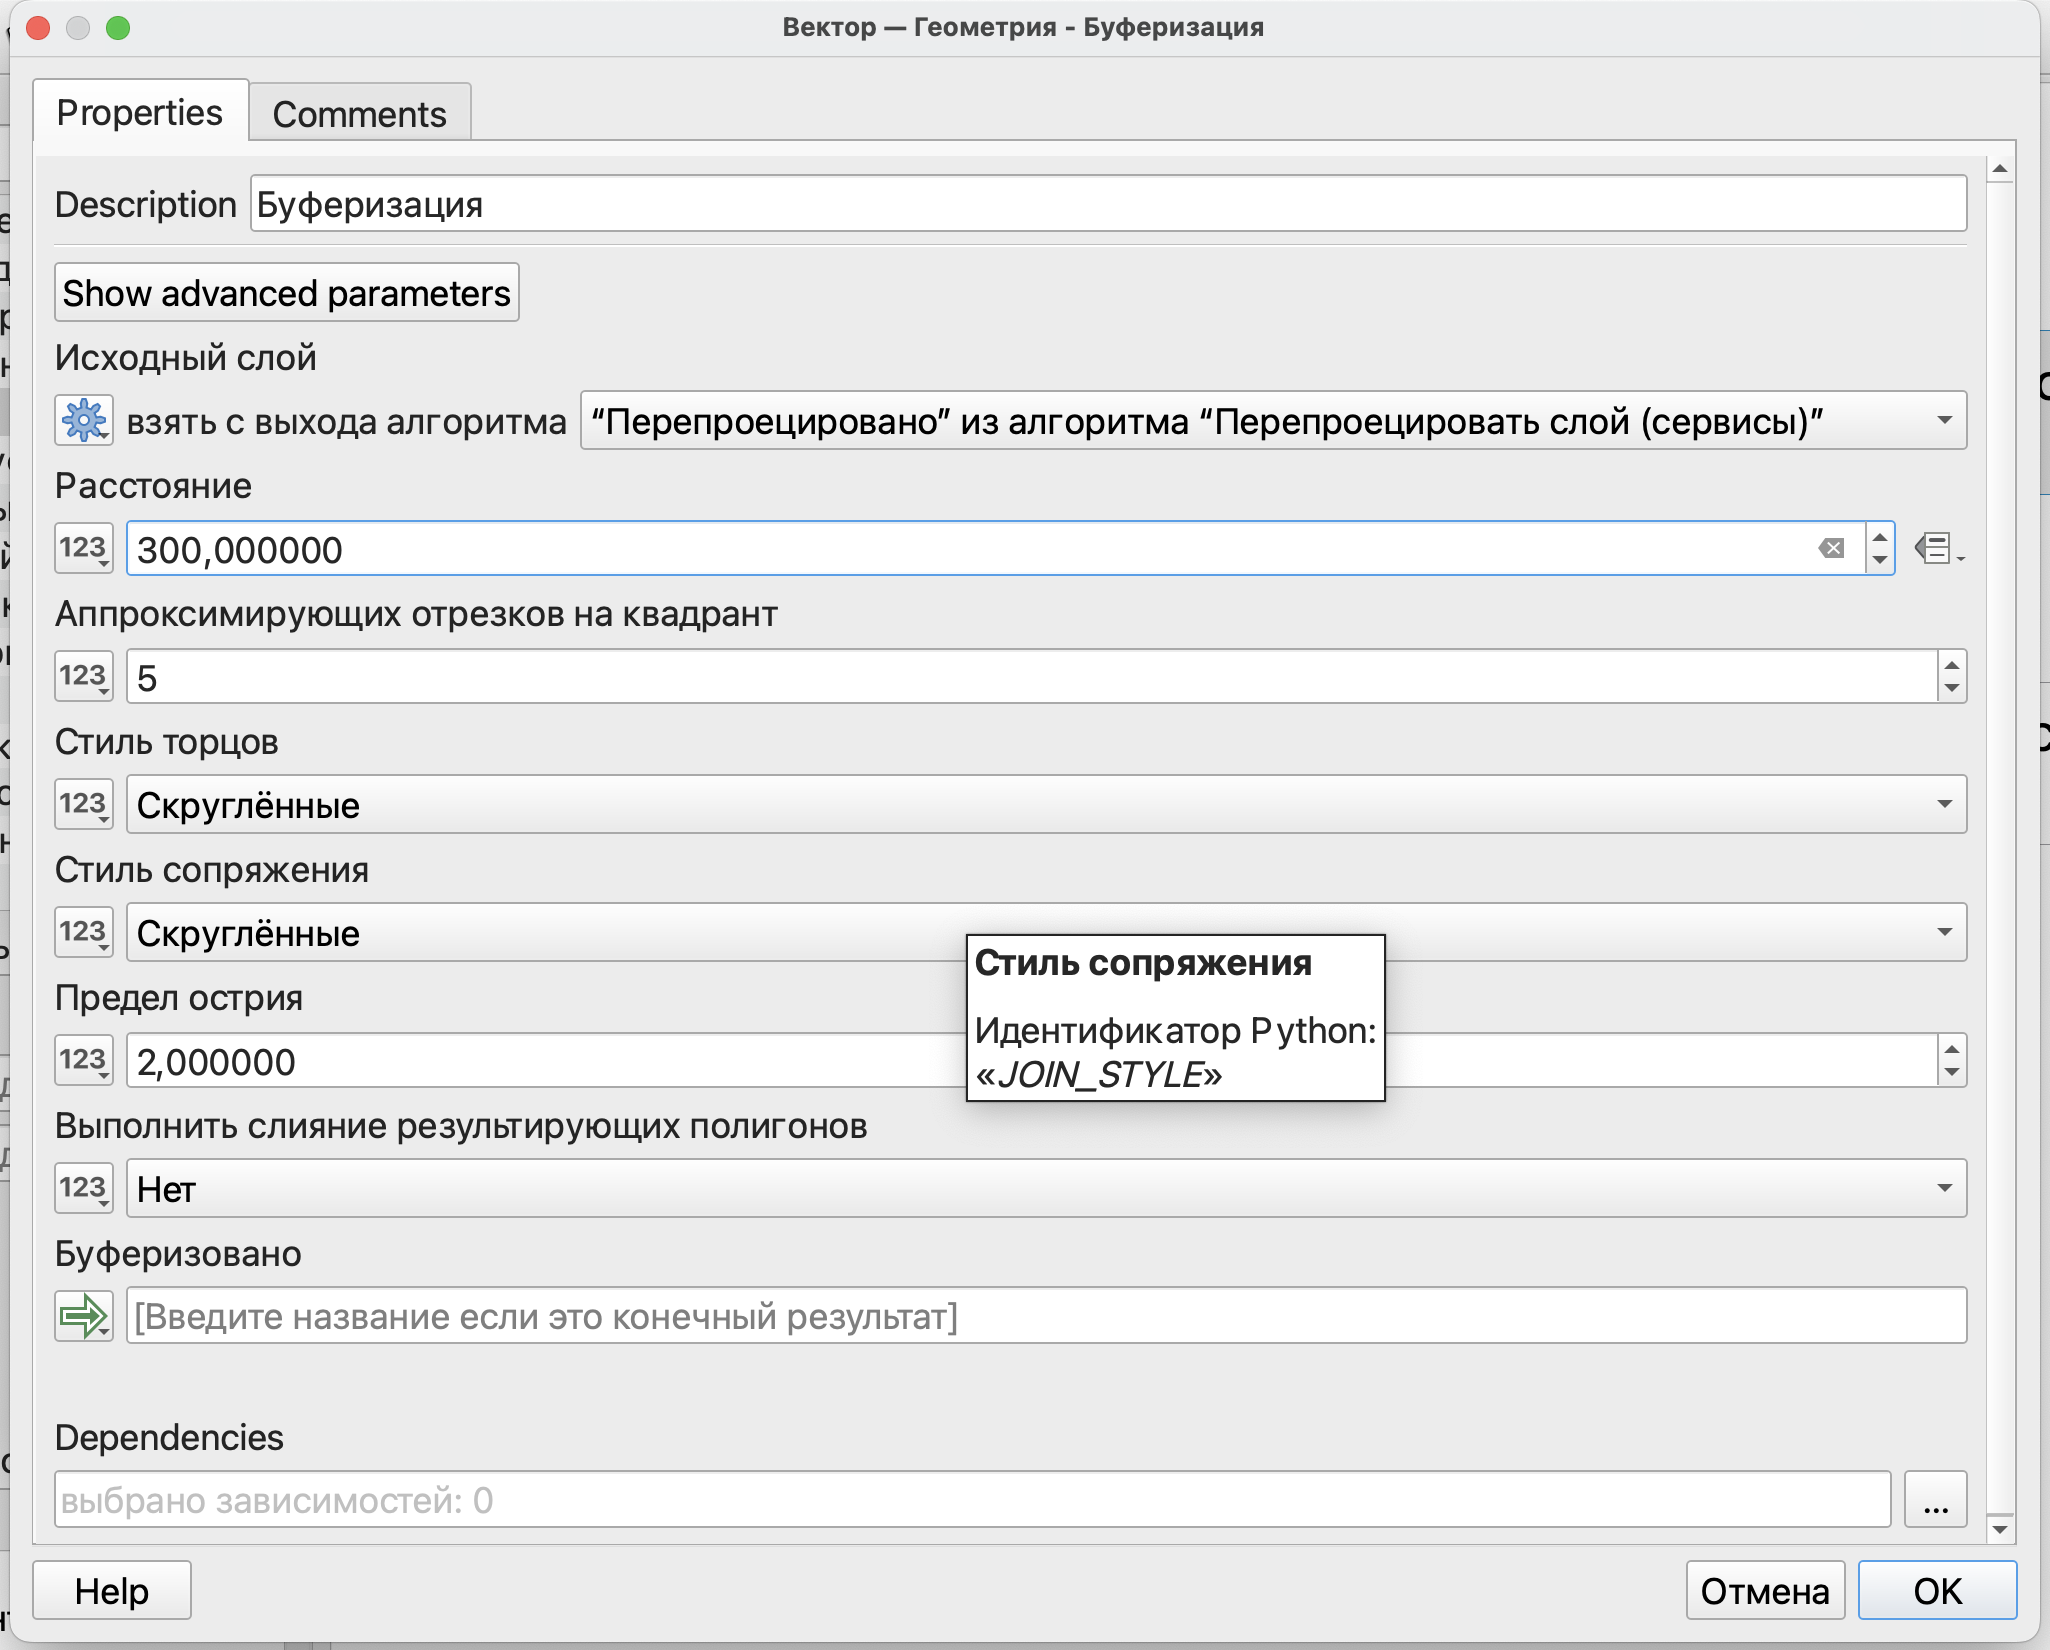Viewport: 2050px width, 1650px height.
Task: Click the 123 value-type icon beside Расстояние
Action: 84,548
